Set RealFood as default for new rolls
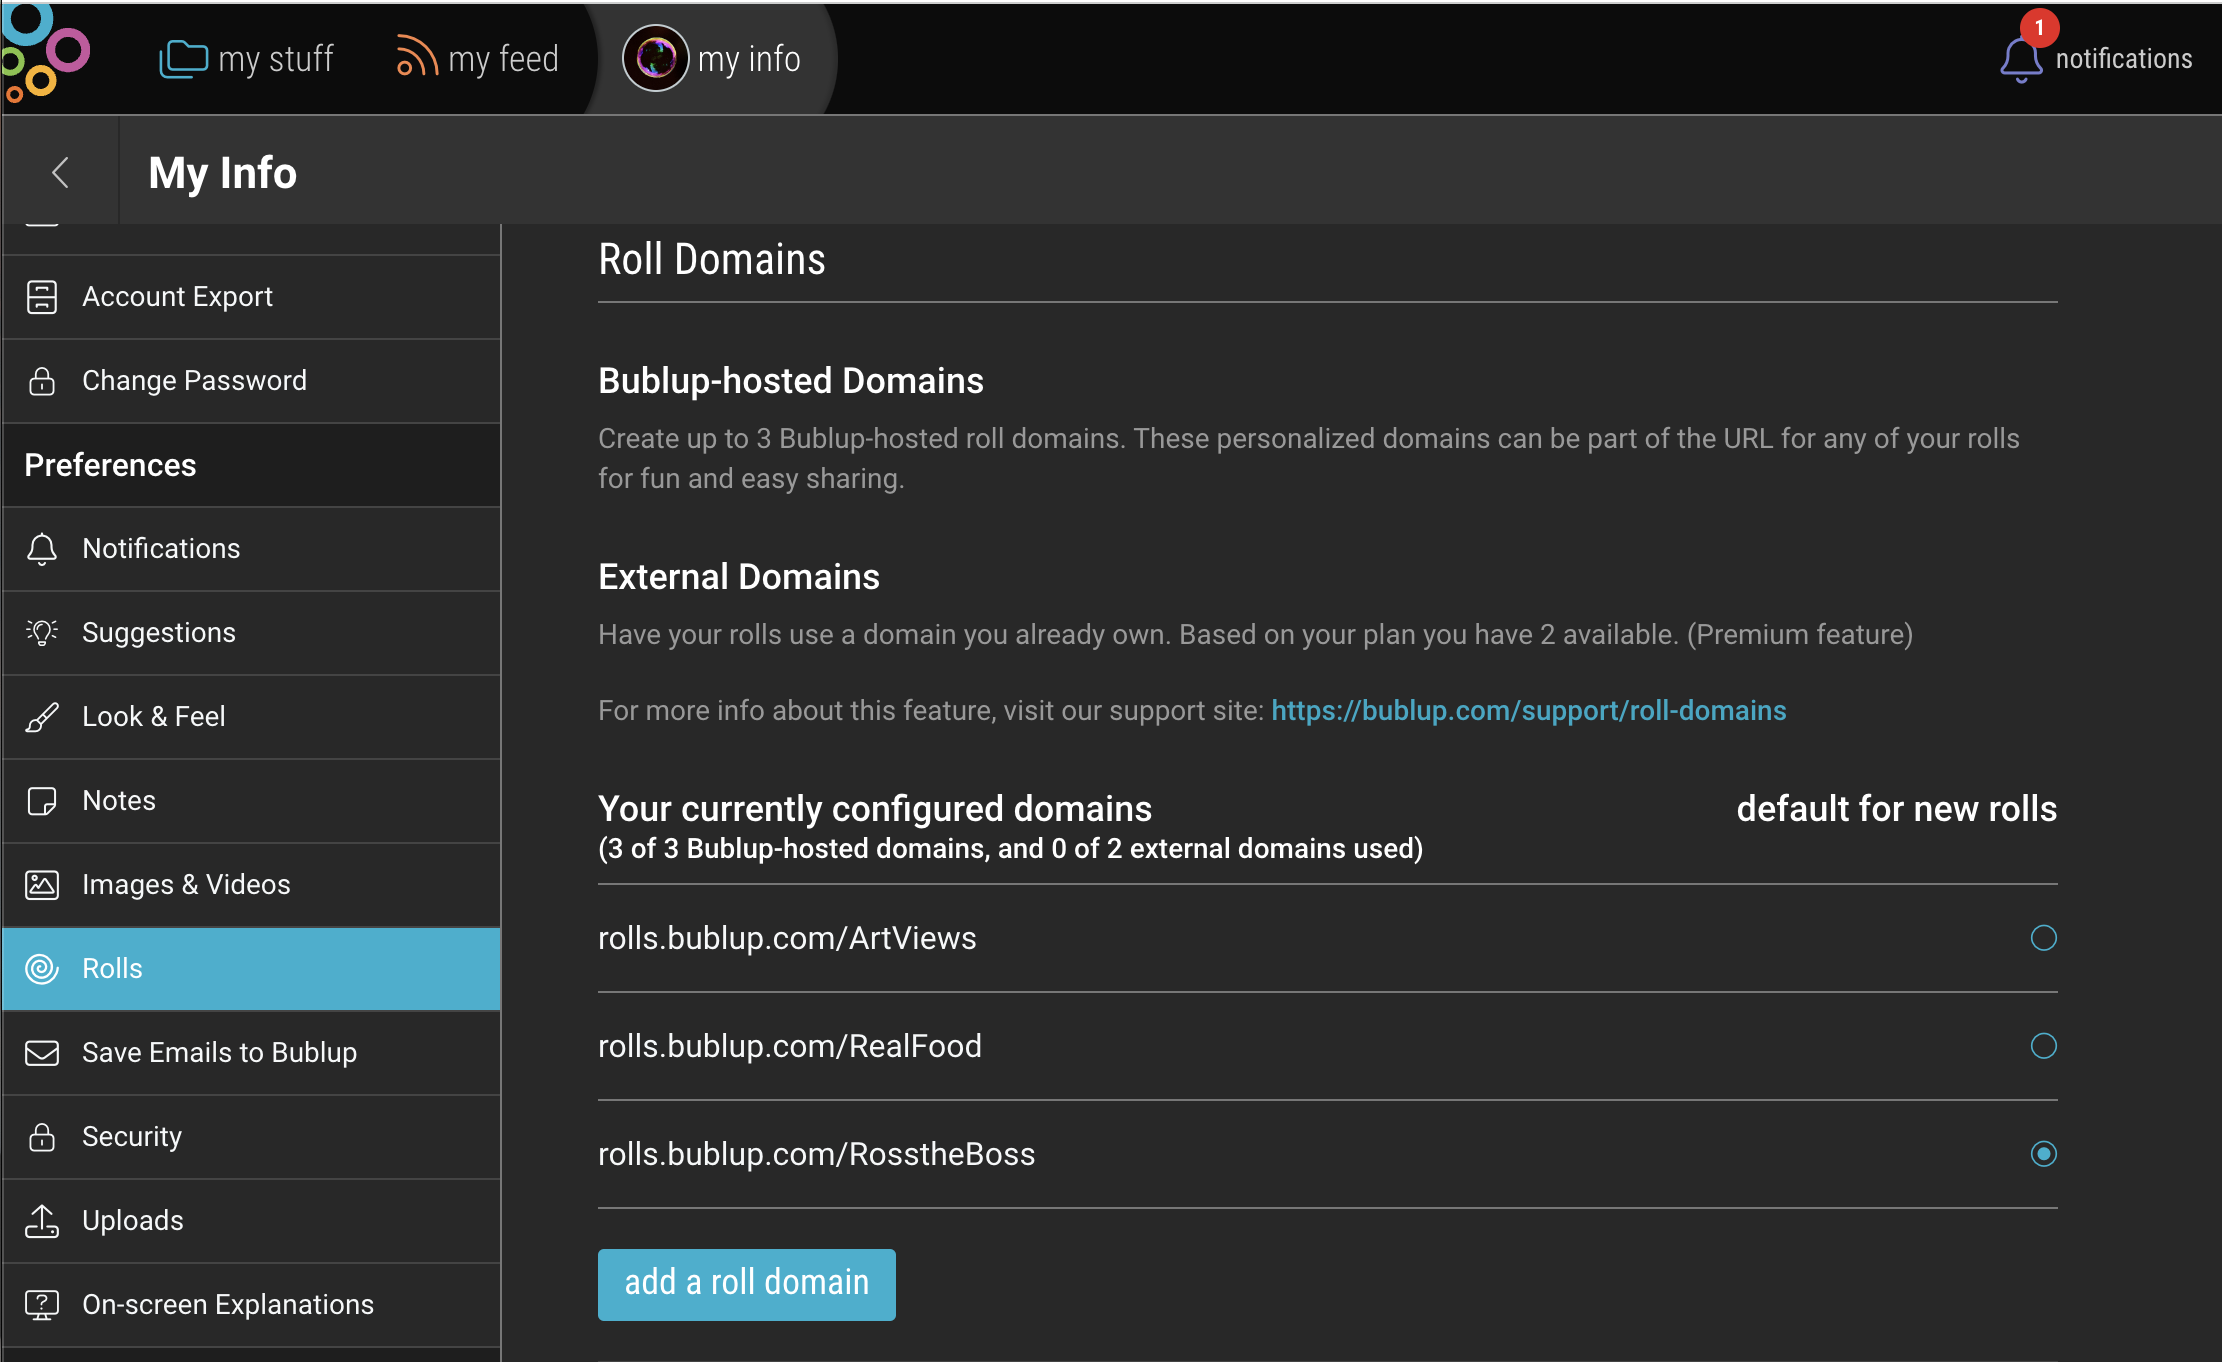Image resolution: width=2222 pixels, height=1362 pixels. point(2044,1046)
